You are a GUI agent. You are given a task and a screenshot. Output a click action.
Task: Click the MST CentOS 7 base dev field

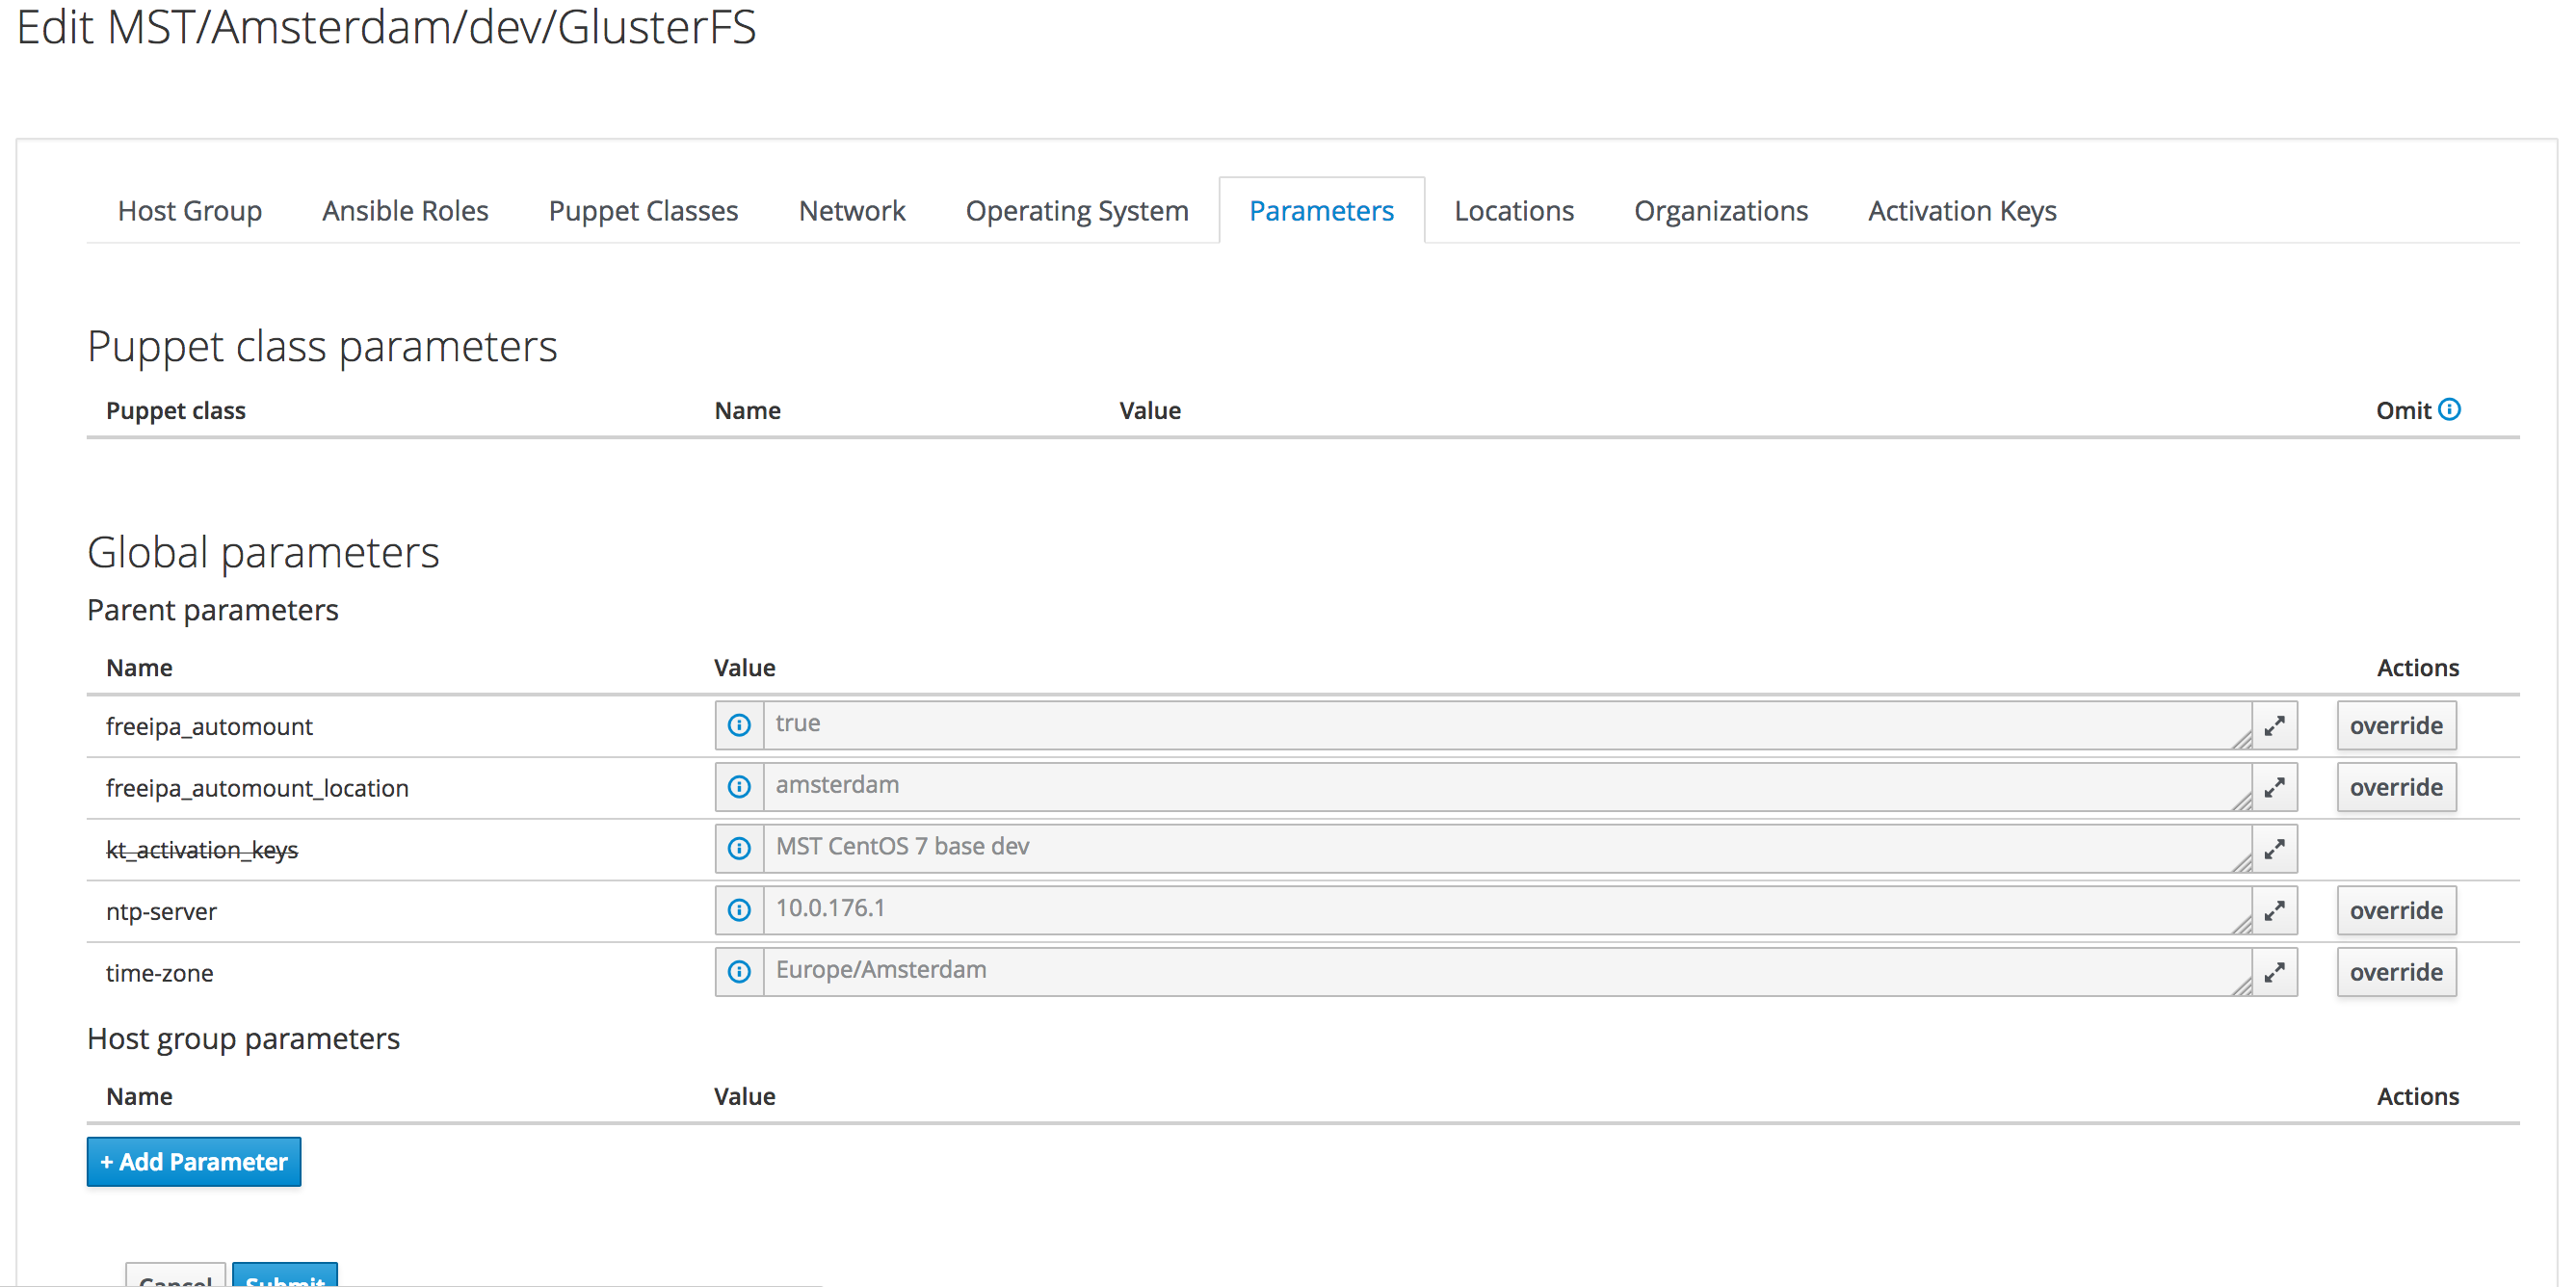pos(1507,849)
